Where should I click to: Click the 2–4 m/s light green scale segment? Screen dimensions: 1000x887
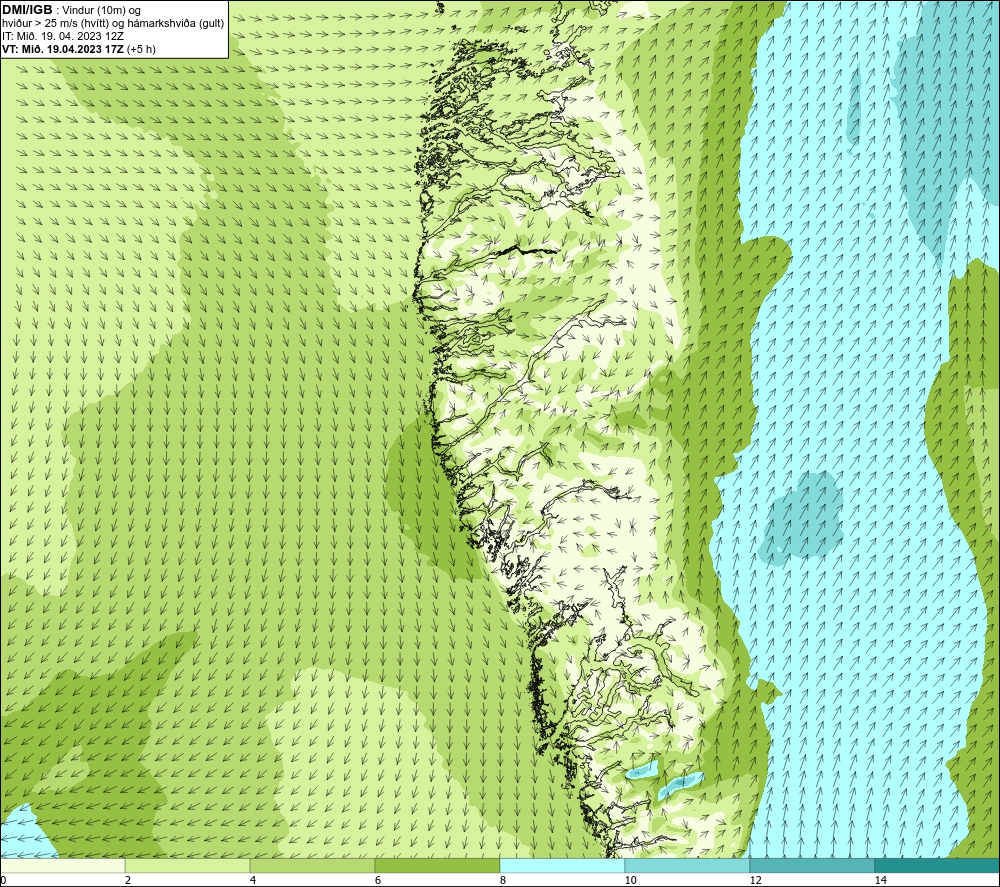click(188, 866)
